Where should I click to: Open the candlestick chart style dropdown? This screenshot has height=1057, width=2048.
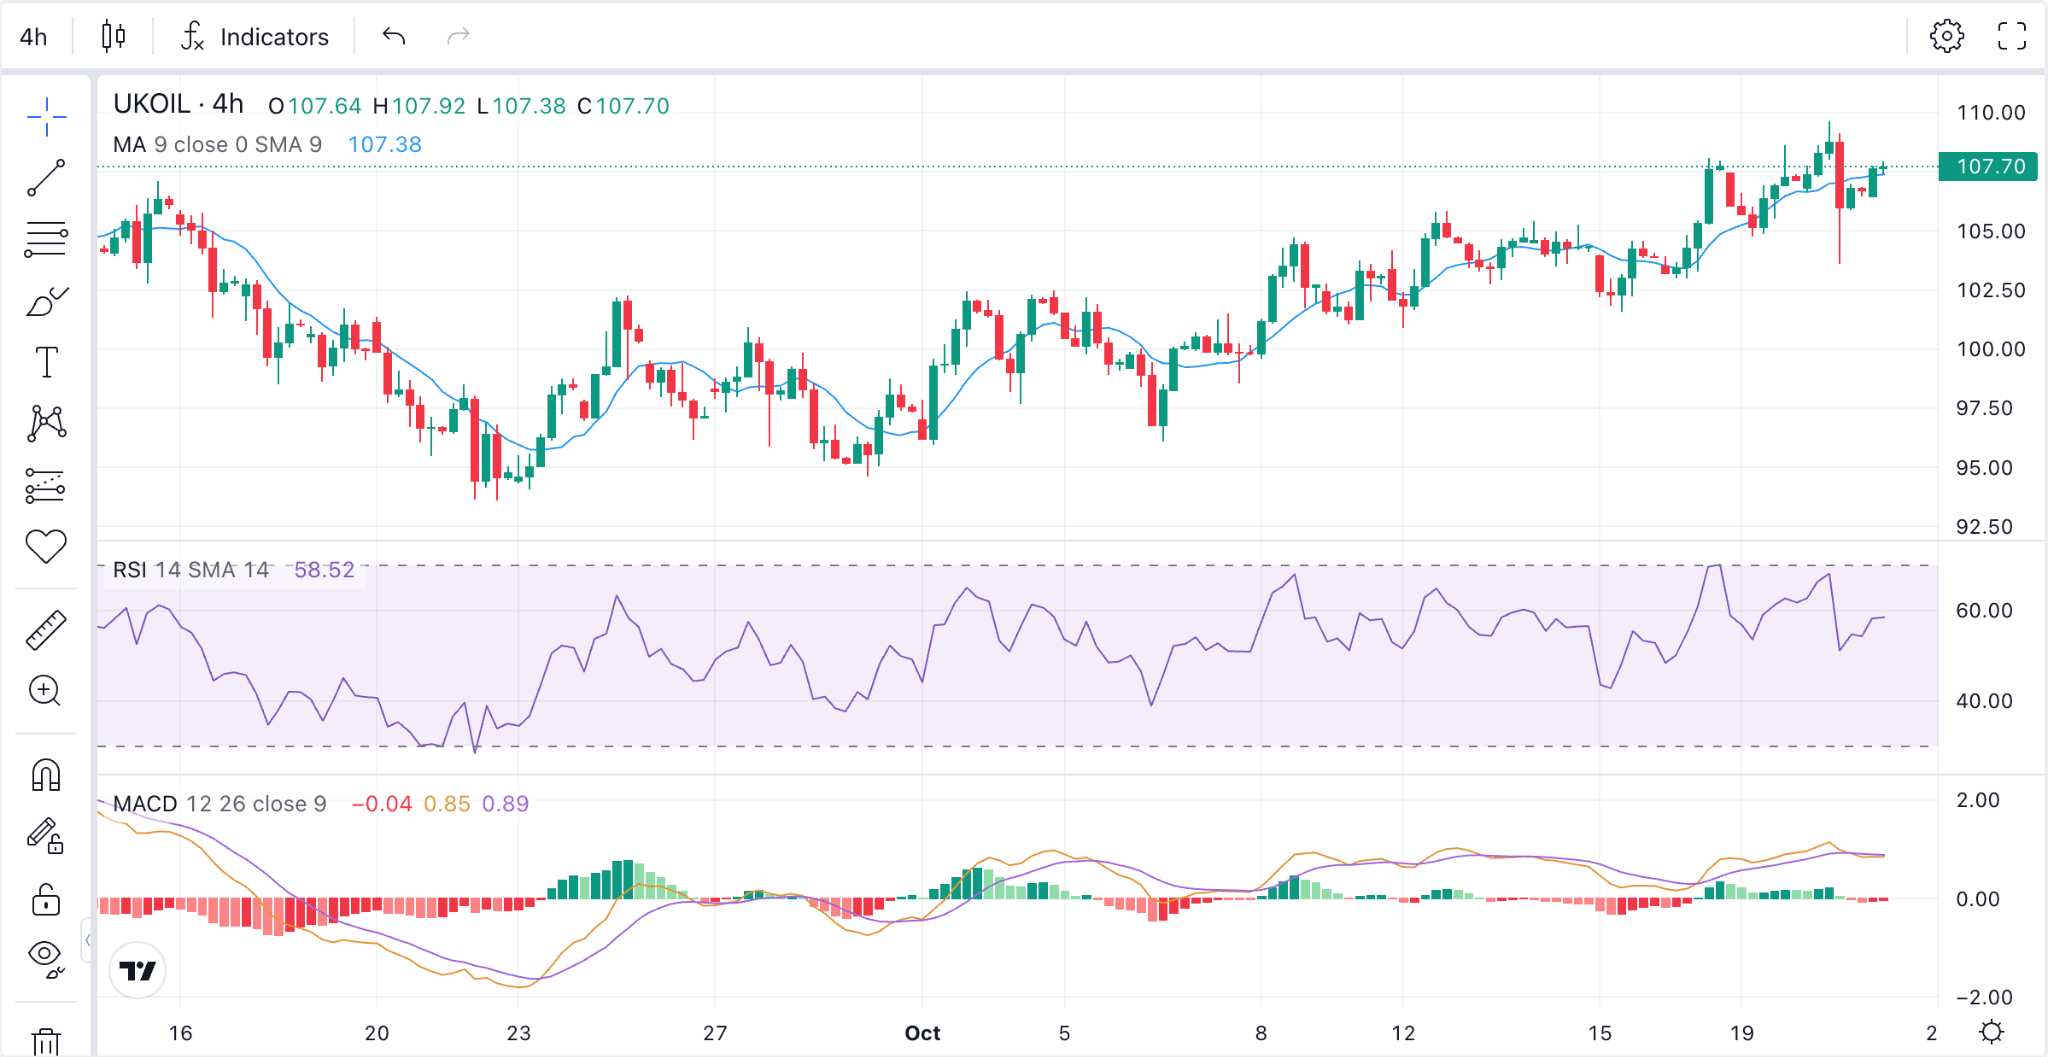[114, 37]
